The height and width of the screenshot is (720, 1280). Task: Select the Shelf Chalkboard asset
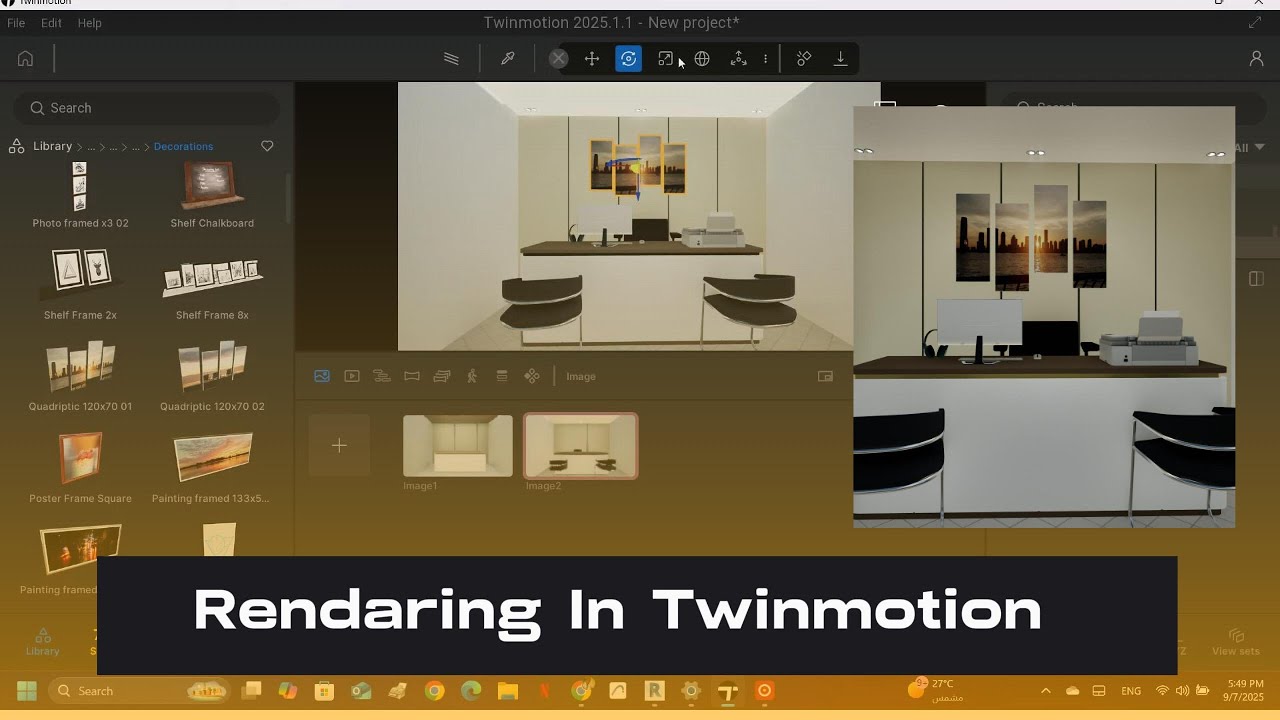[x=212, y=194]
